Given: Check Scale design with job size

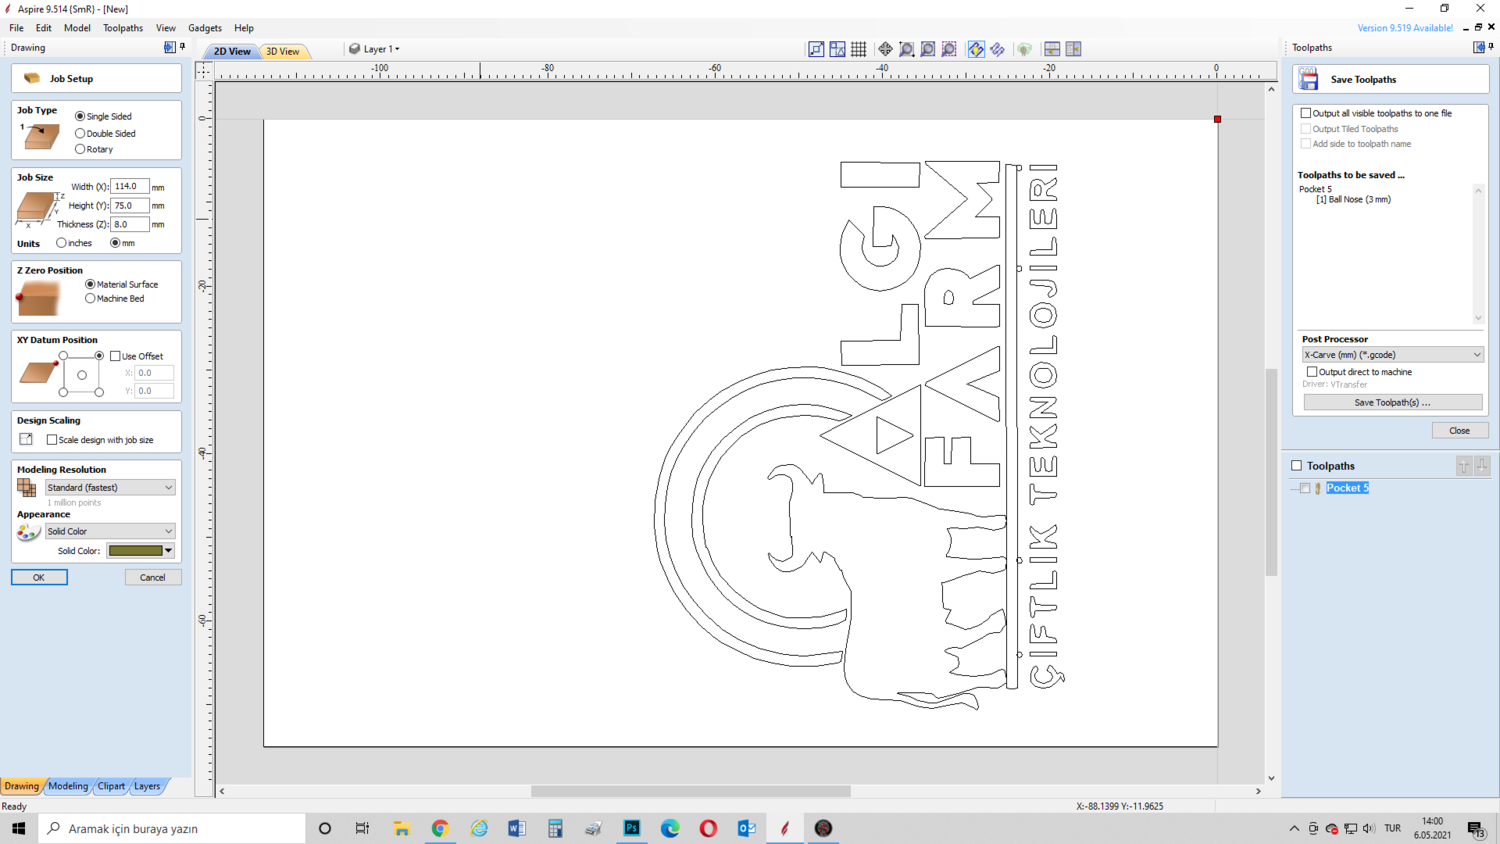Looking at the screenshot, I should tap(52, 440).
